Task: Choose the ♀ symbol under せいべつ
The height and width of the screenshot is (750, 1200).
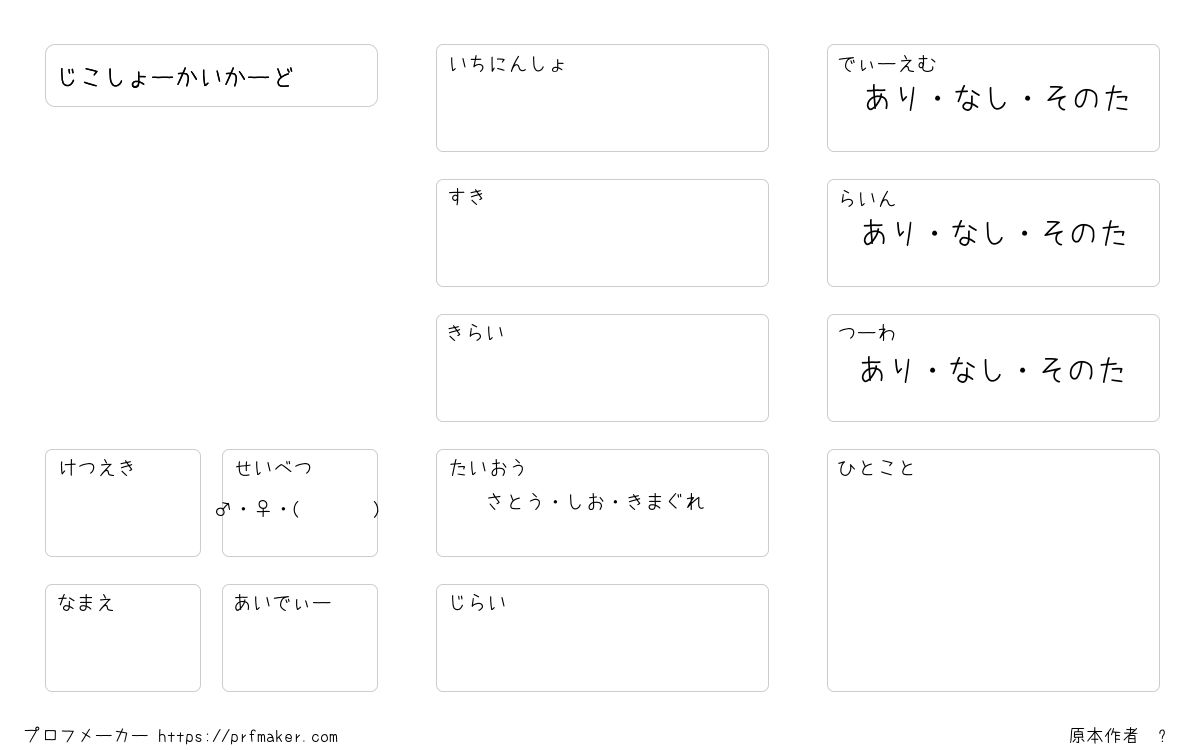Action: [263, 509]
